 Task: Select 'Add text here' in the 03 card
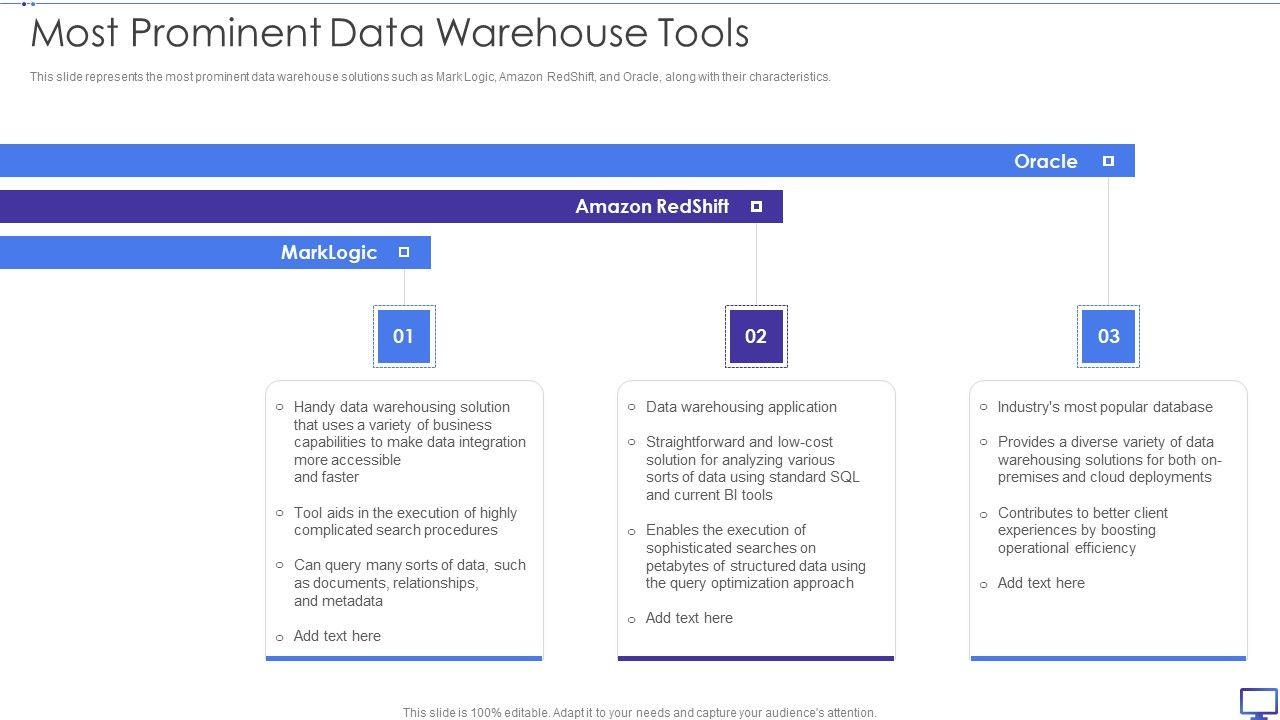tap(1041, 583)
